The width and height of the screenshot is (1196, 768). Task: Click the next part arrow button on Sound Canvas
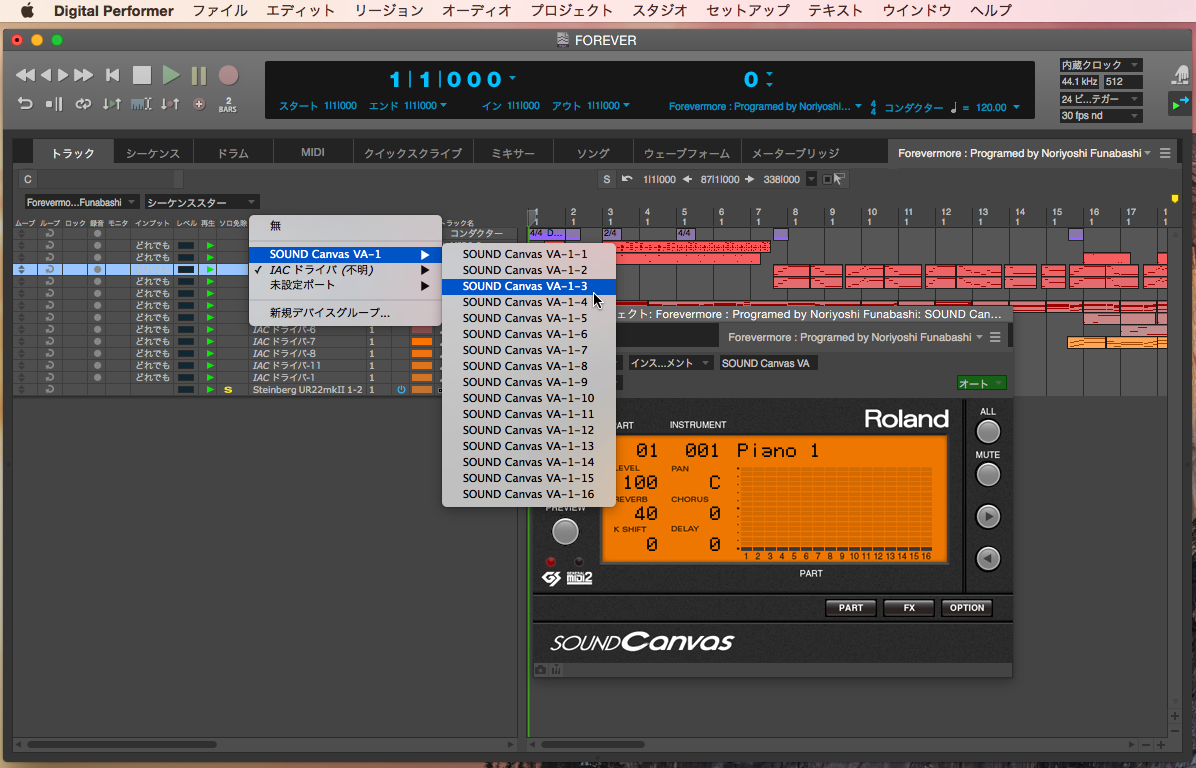[988, 516]
